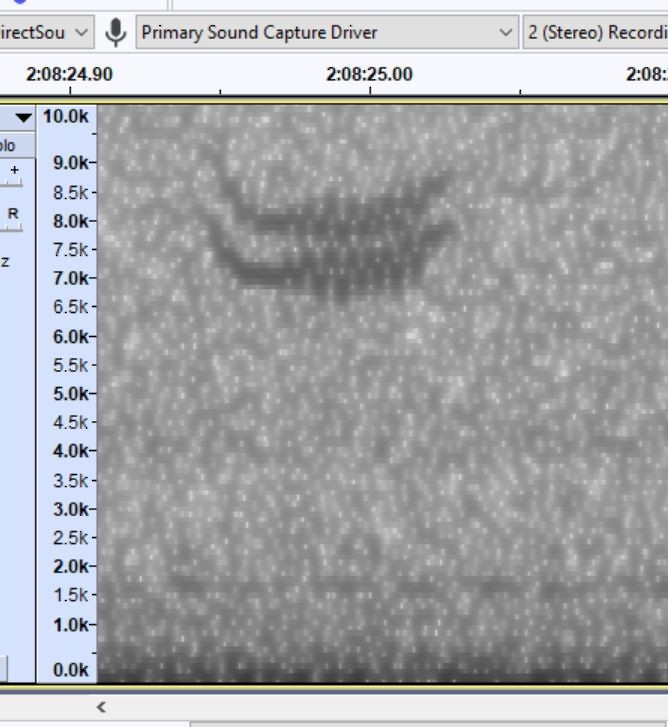This screenshot has height=727, width=668.
Task: Click the 8.0k mark on the vertical scale
Action: click(x=70, y=221)
